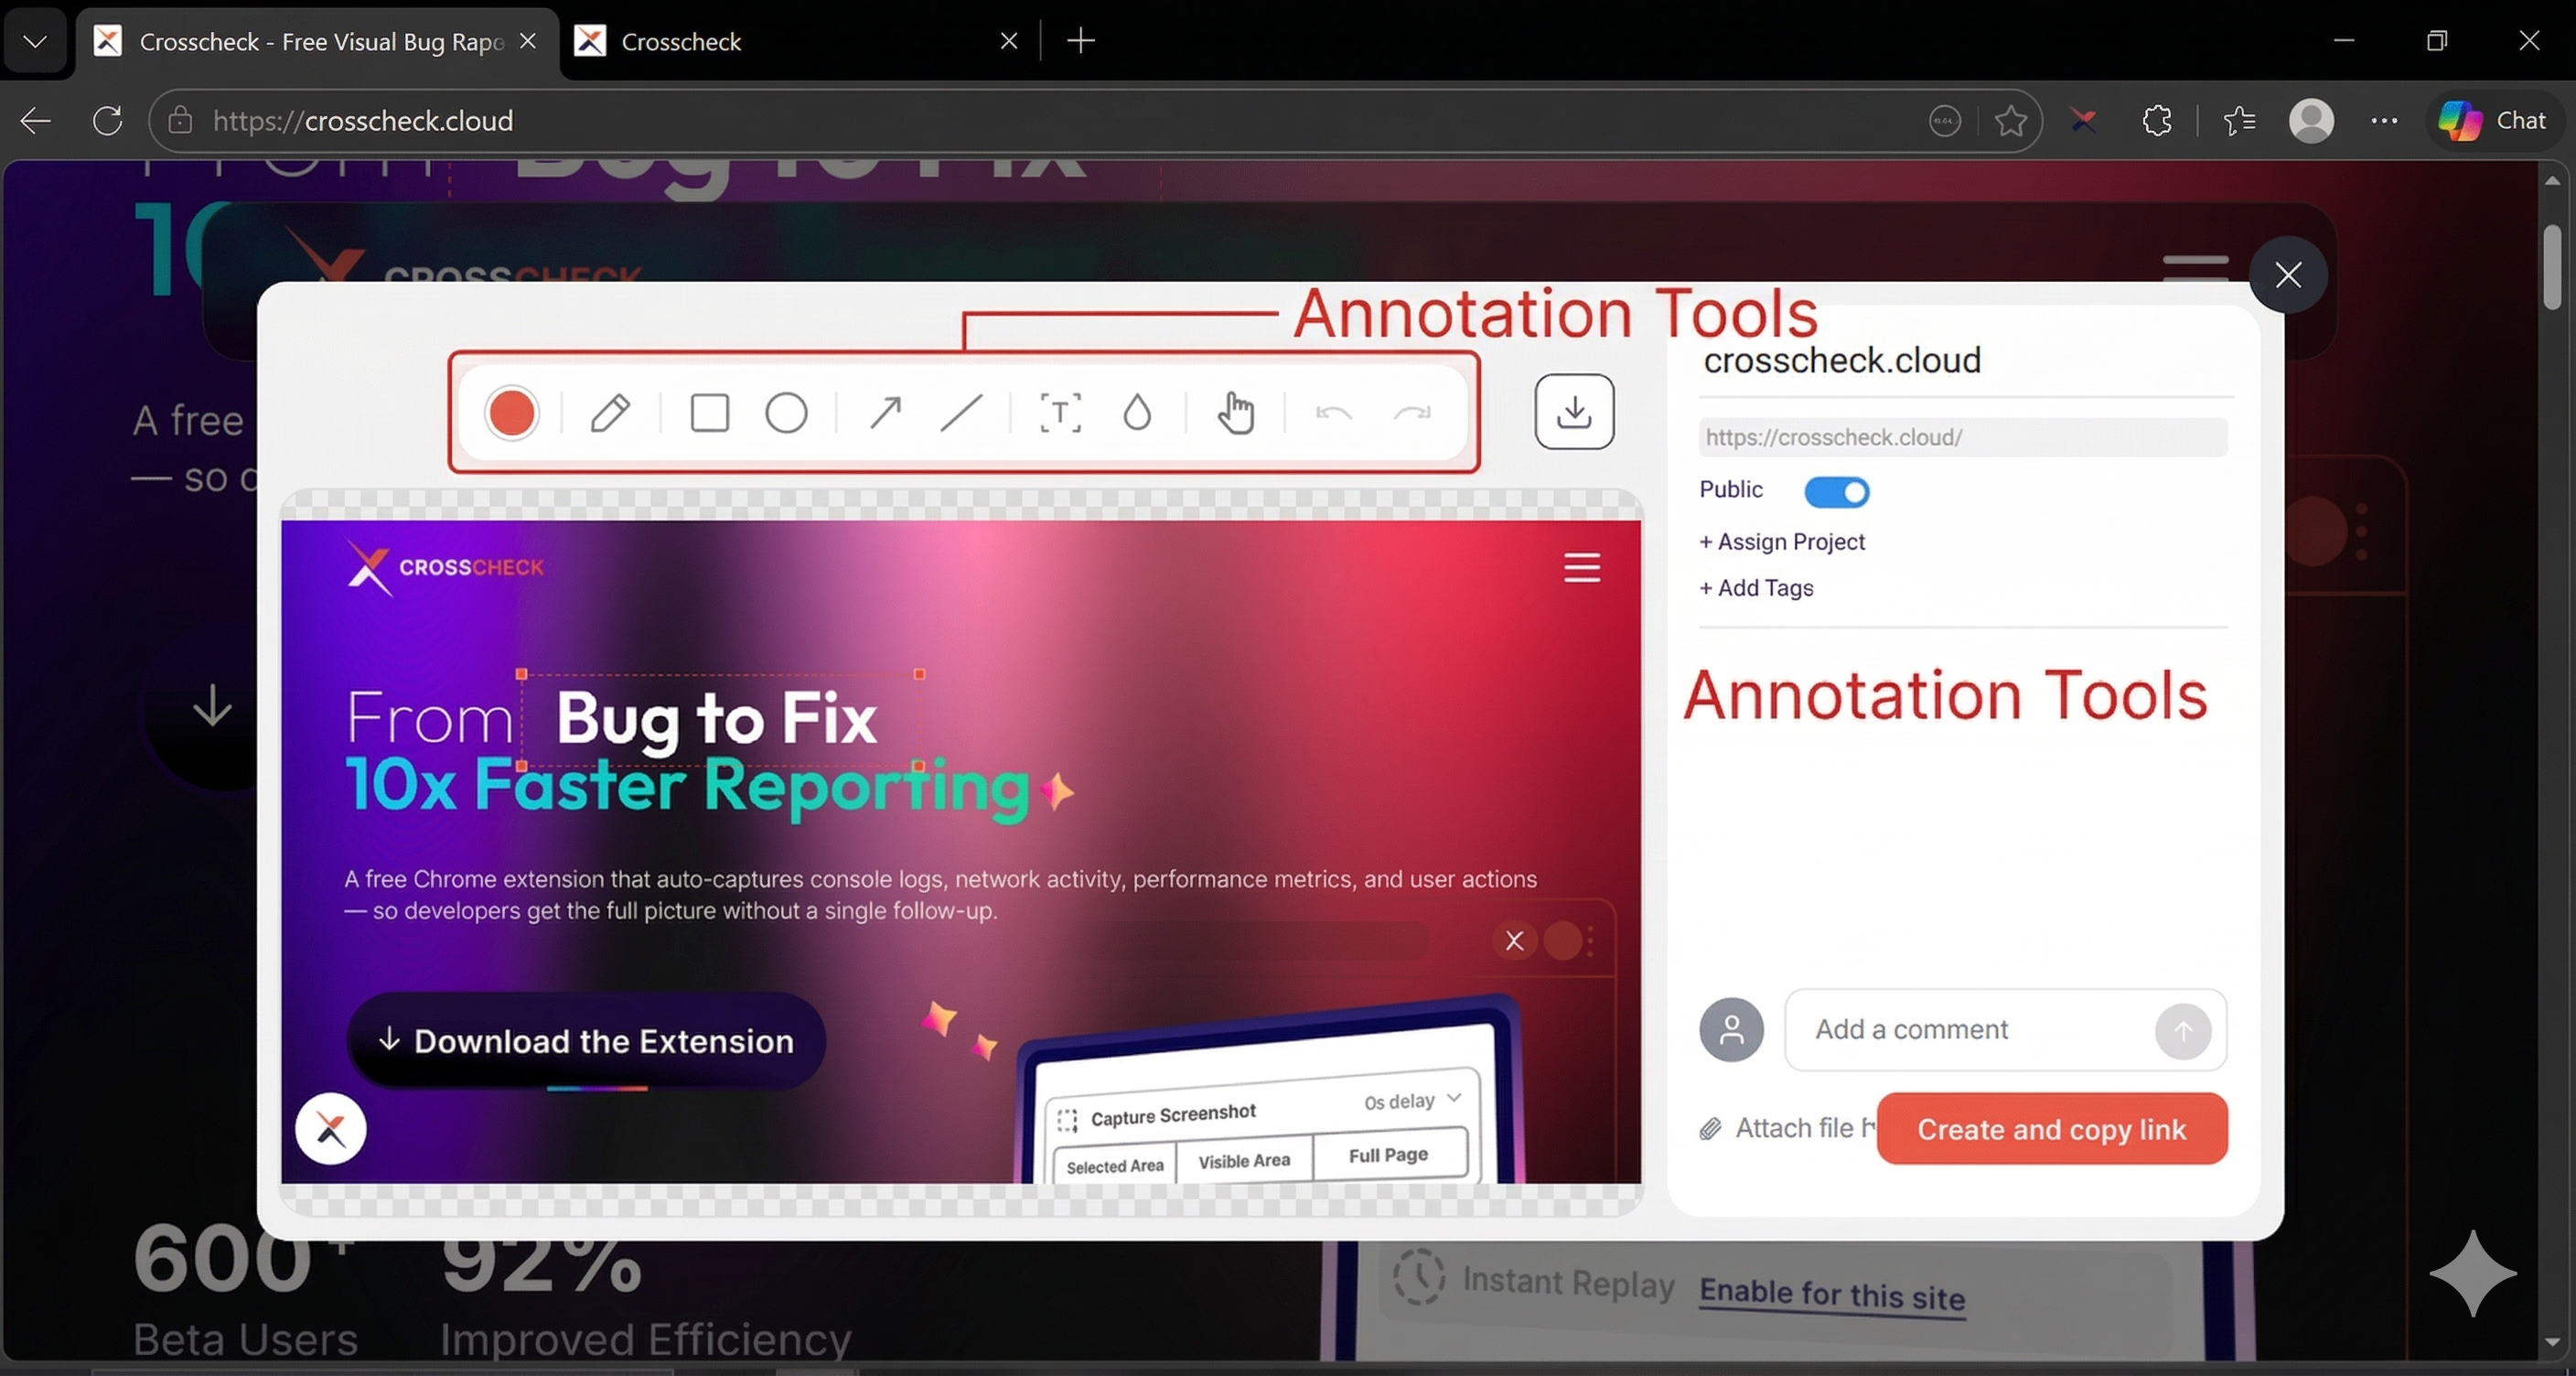Select the Arrow annotation tool
The width and height of the screenshot is (2576, 1376).
coord(884,412)
